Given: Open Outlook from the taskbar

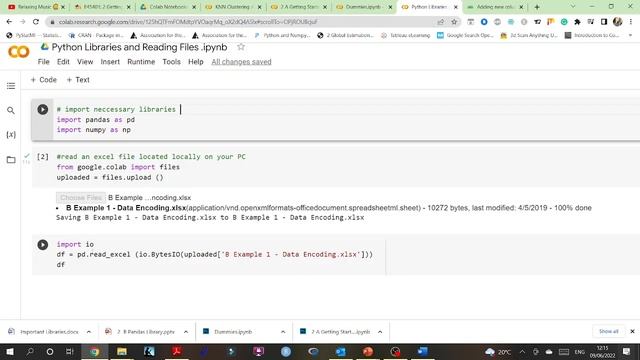Looking at the screenshot, I should coord(340,351).
